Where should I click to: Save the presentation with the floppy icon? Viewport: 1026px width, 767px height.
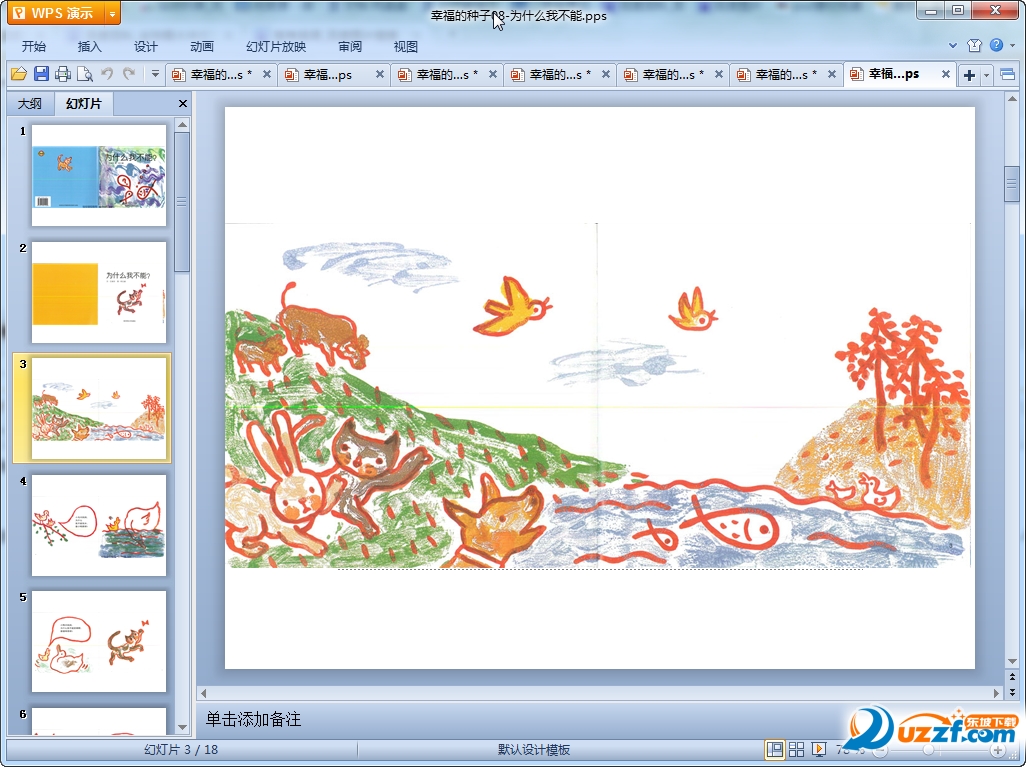pos(41,74)
